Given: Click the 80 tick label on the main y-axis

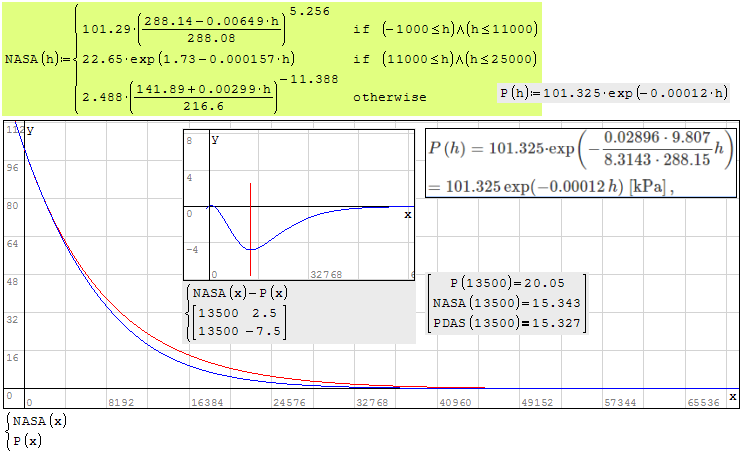Looking at the screenshot, I should (10, 206).
